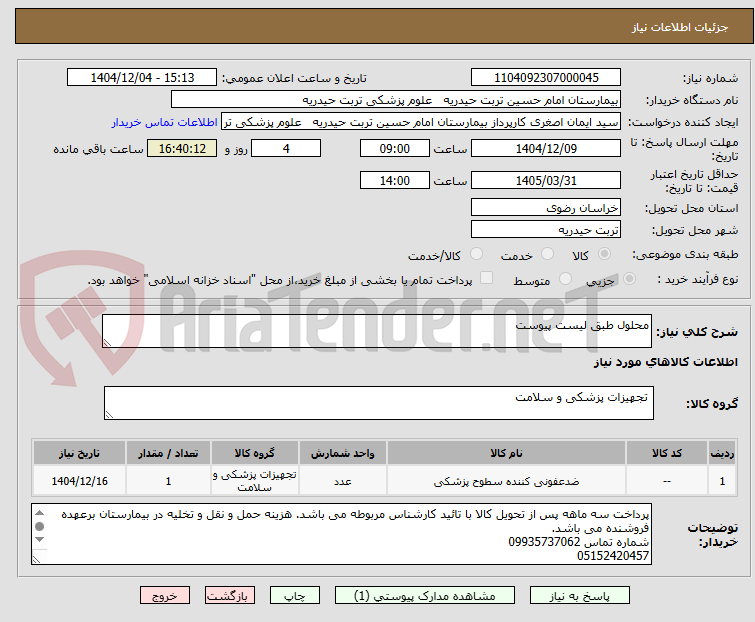The width and height of the screenshot is (755, 622).
Task: Click table cell تجهیزات پزشکی و سلامت
Action: 254,481
